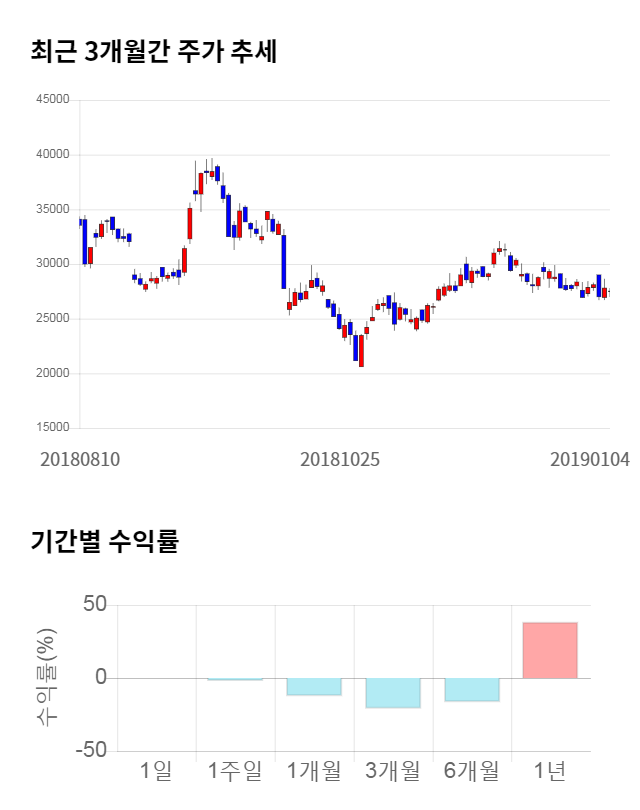
Task: Select the 20181025 date label
Action: tap(340, 460)
